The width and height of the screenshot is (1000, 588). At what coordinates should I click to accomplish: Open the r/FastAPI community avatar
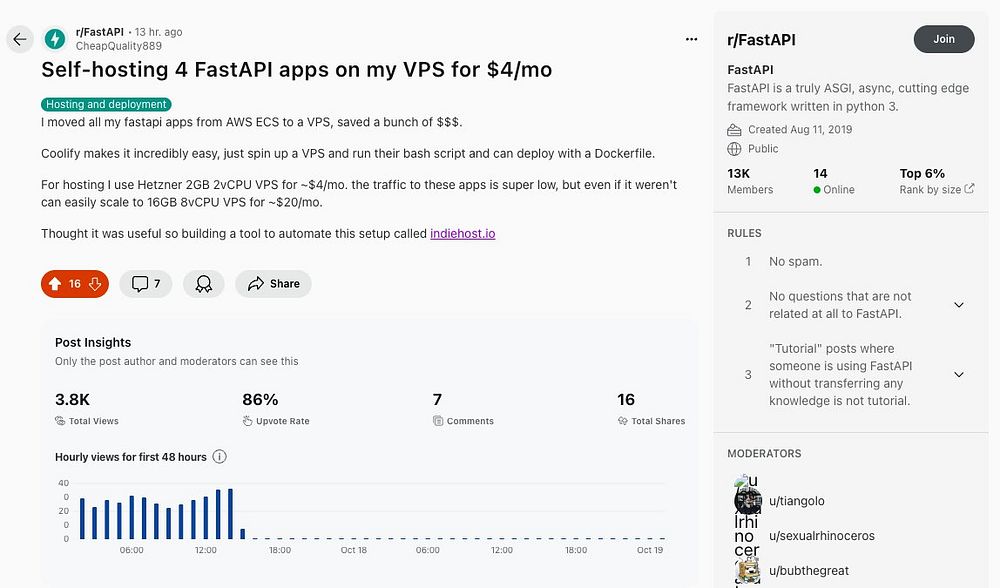(55, 39)
